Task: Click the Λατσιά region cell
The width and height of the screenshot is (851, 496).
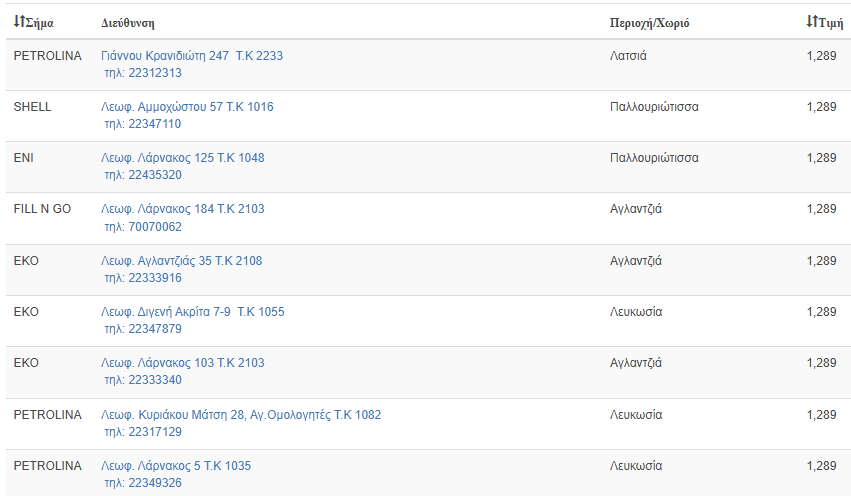Action: (x=628, y=56)
